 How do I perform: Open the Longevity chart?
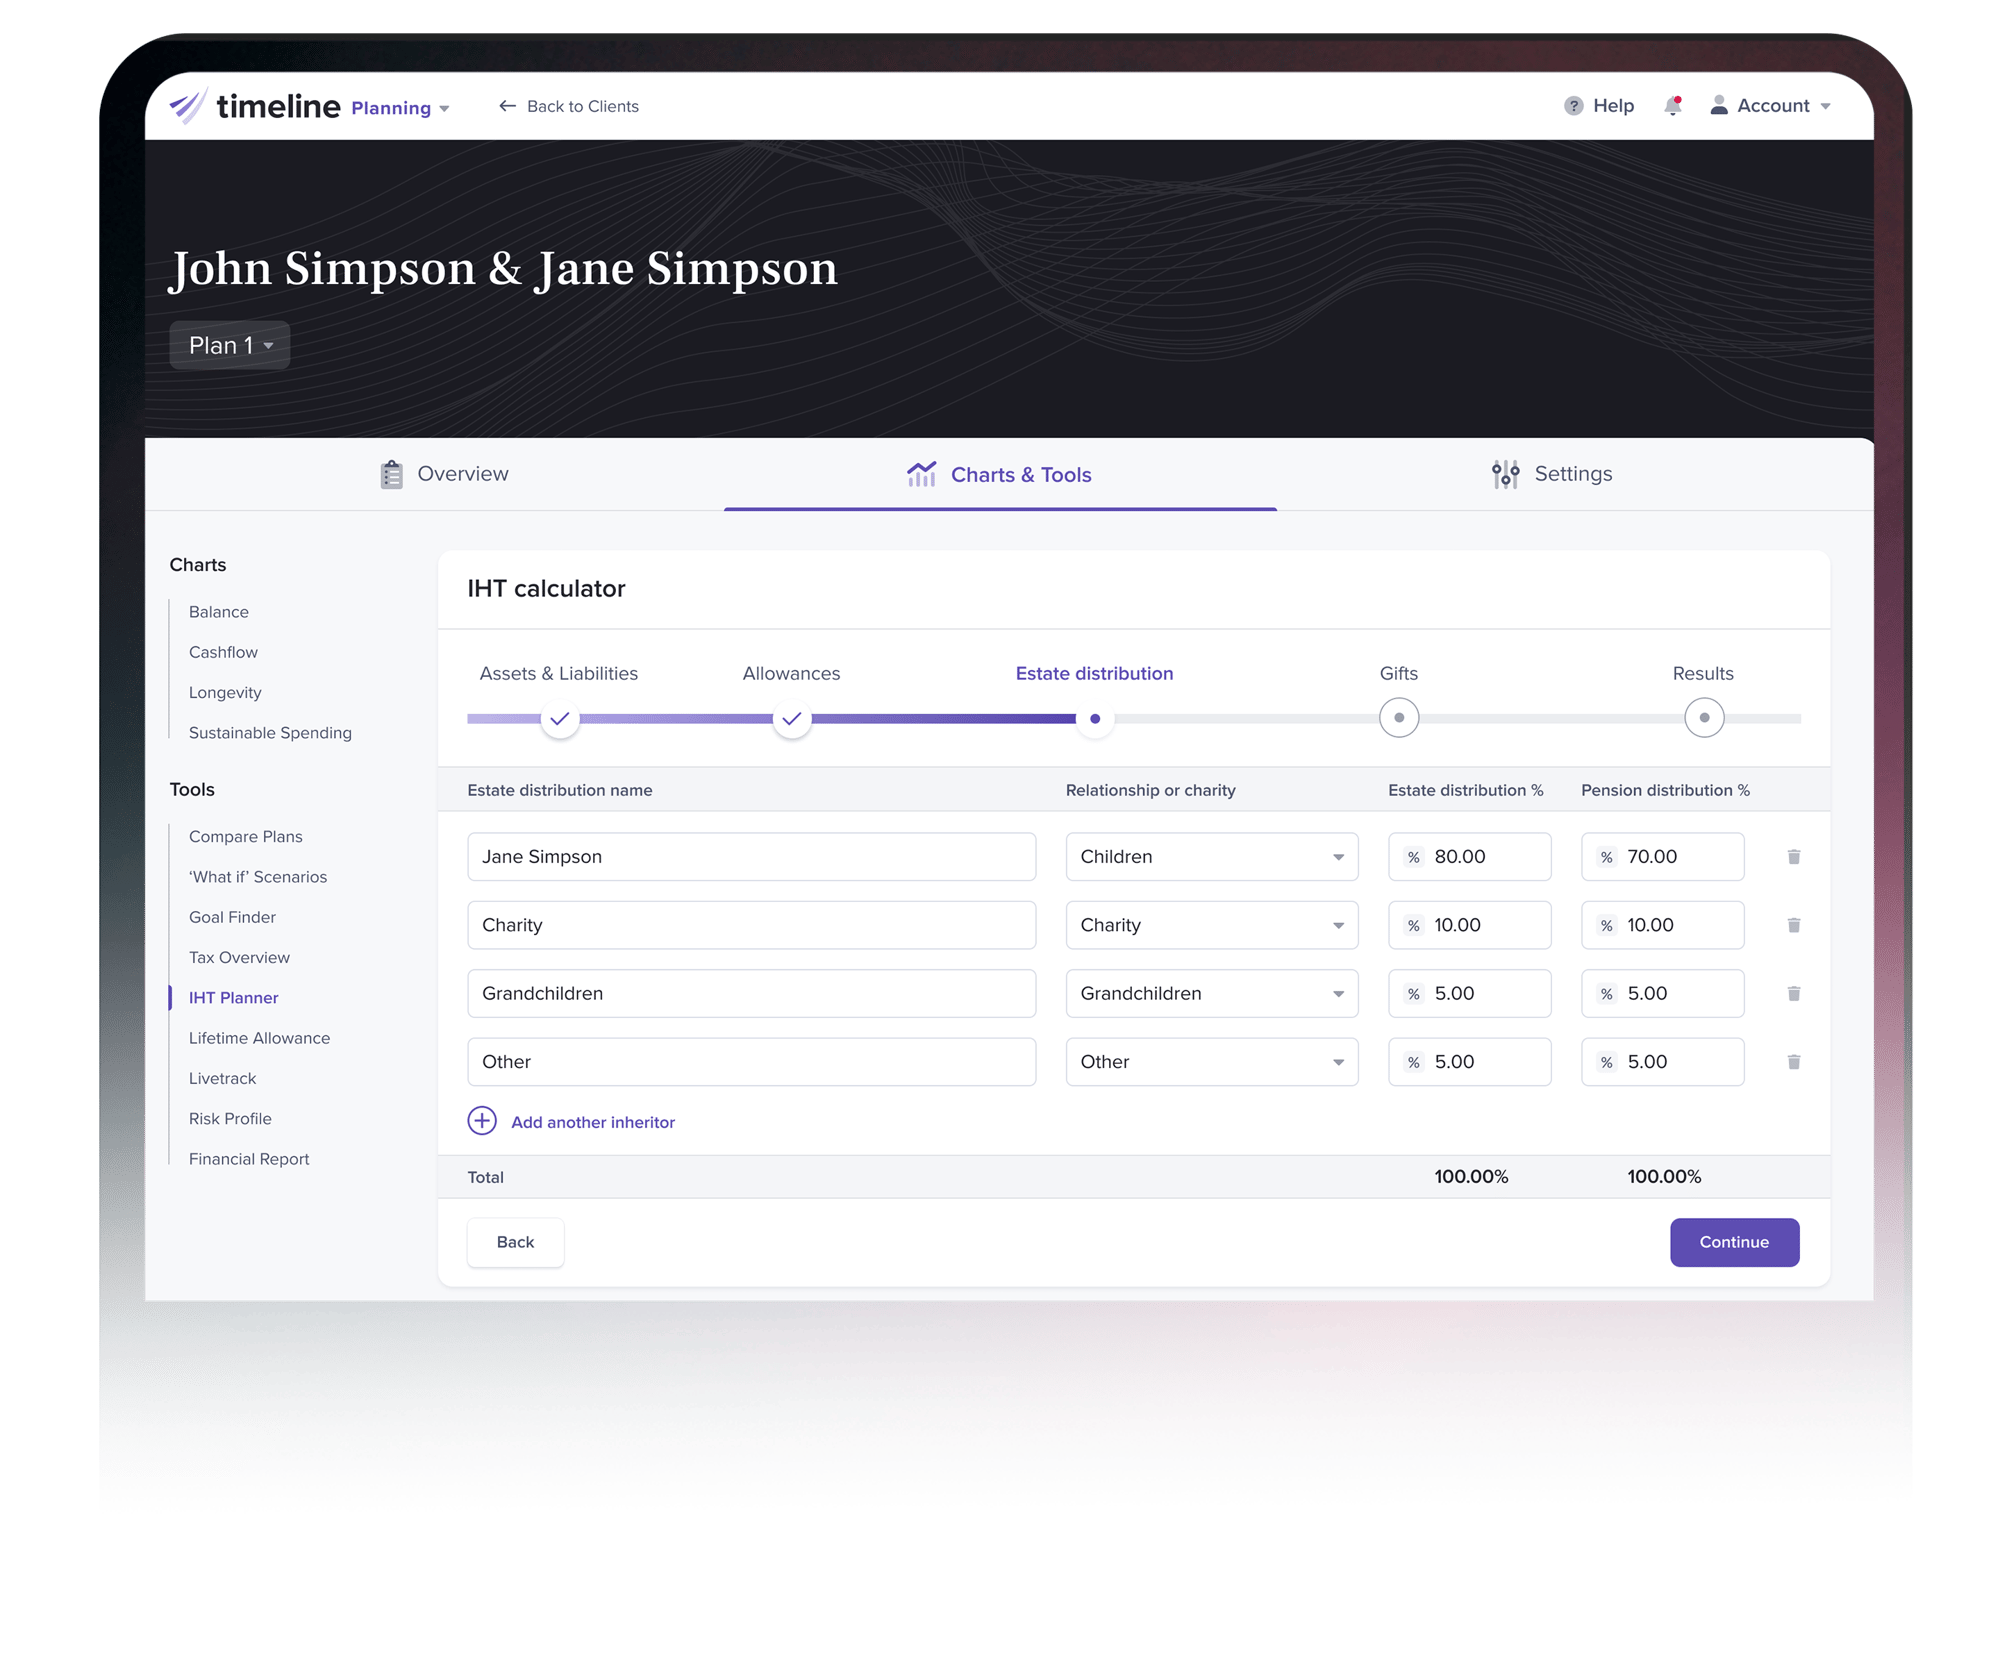225,692
